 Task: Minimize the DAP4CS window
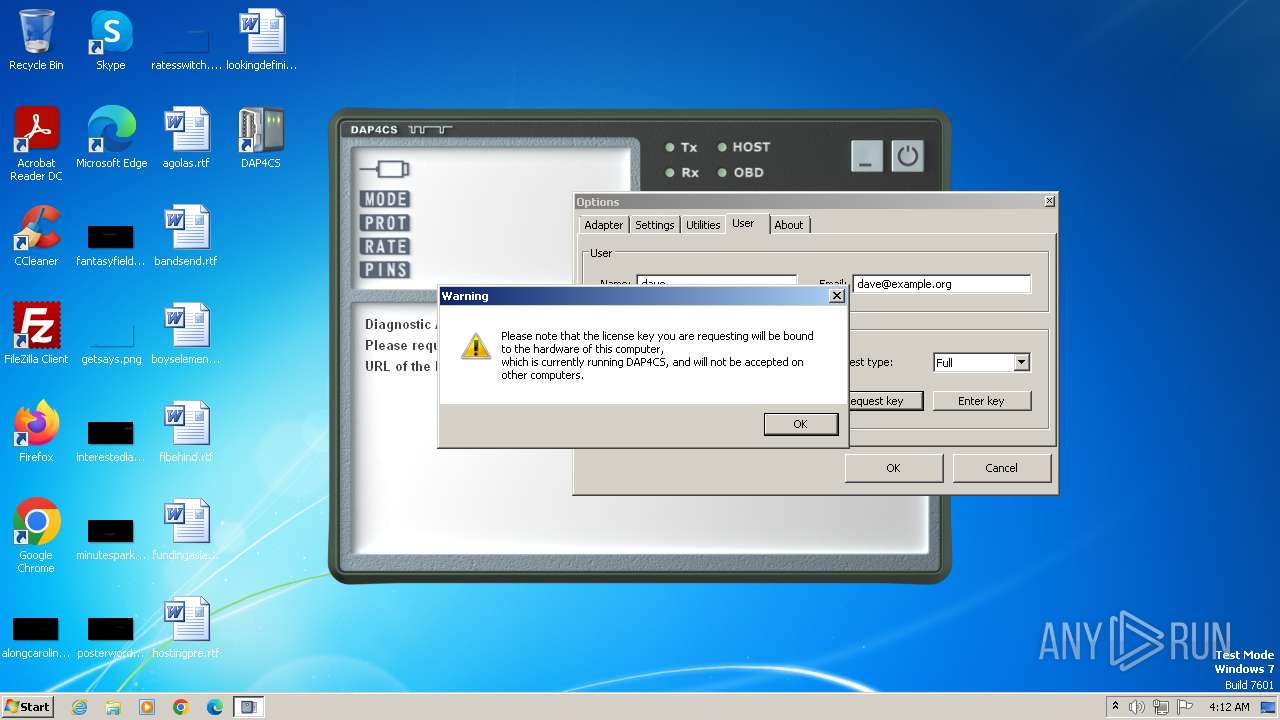pos(867,156)
